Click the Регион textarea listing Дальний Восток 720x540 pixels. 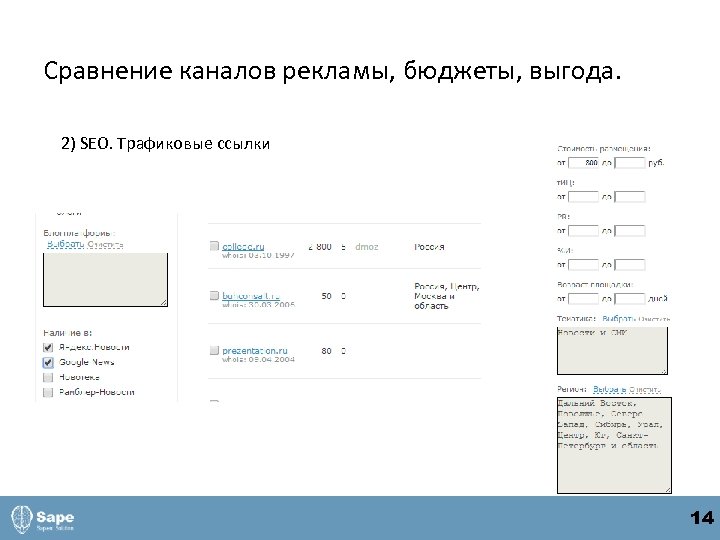coord(614,445)
